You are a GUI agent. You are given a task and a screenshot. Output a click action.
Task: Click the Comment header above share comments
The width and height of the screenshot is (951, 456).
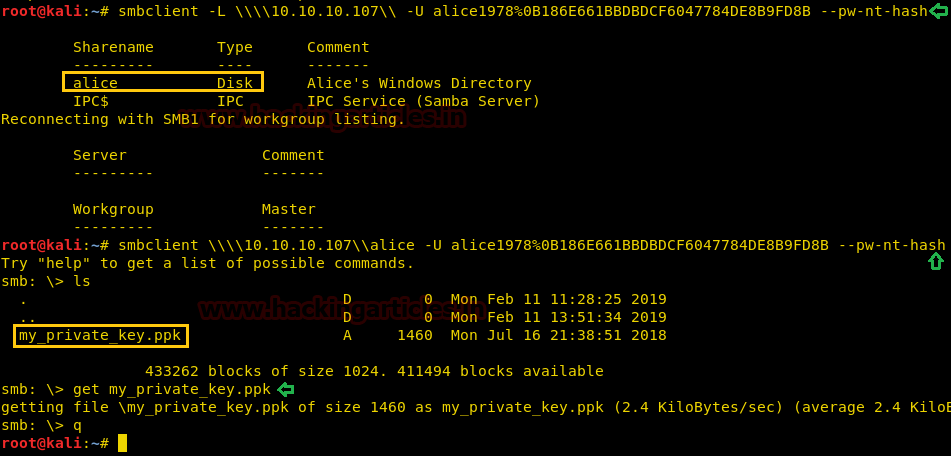(338, 47)
